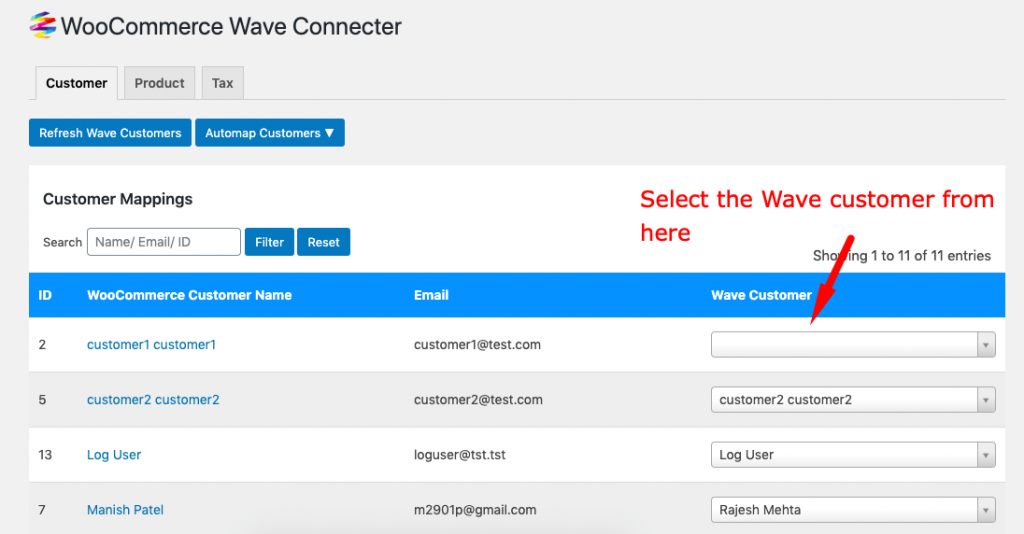Screen dimensions: 1024x534
Task: Open the Log User Wave Customer dropdown
Action: [x=853, y=455]
